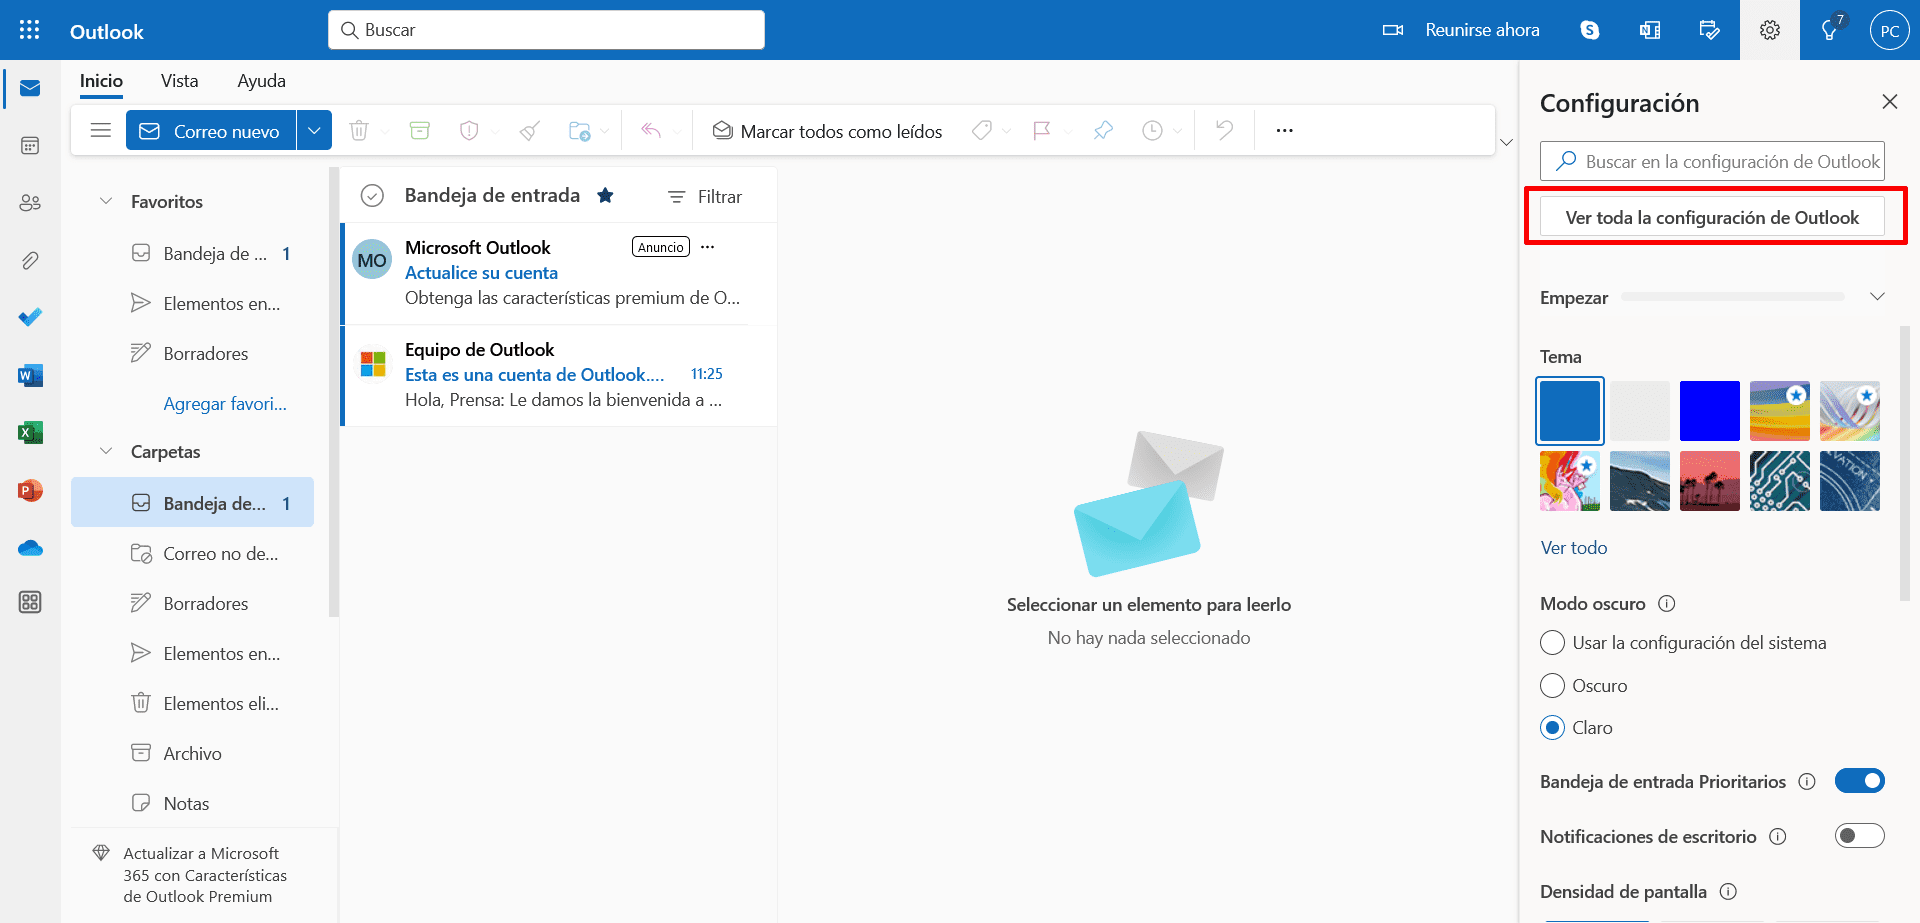This screenshot has width=1920, height=923.
Task: Switch to the Inicio tab
Action: [101, 81]
